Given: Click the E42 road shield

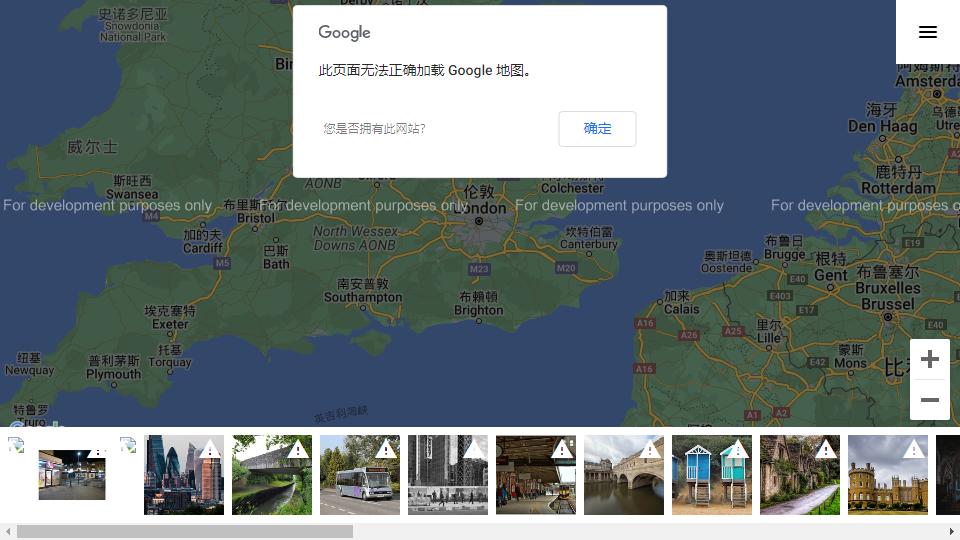Looking at the screenshot, I should point(817,362).
